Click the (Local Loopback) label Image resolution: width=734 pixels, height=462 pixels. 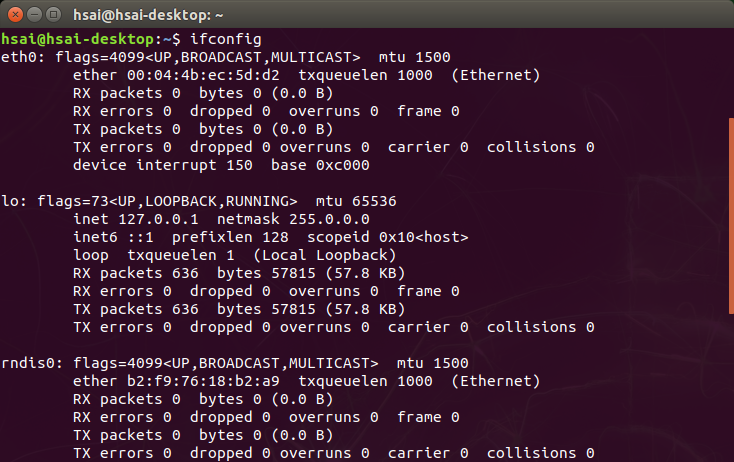(324, 255)
